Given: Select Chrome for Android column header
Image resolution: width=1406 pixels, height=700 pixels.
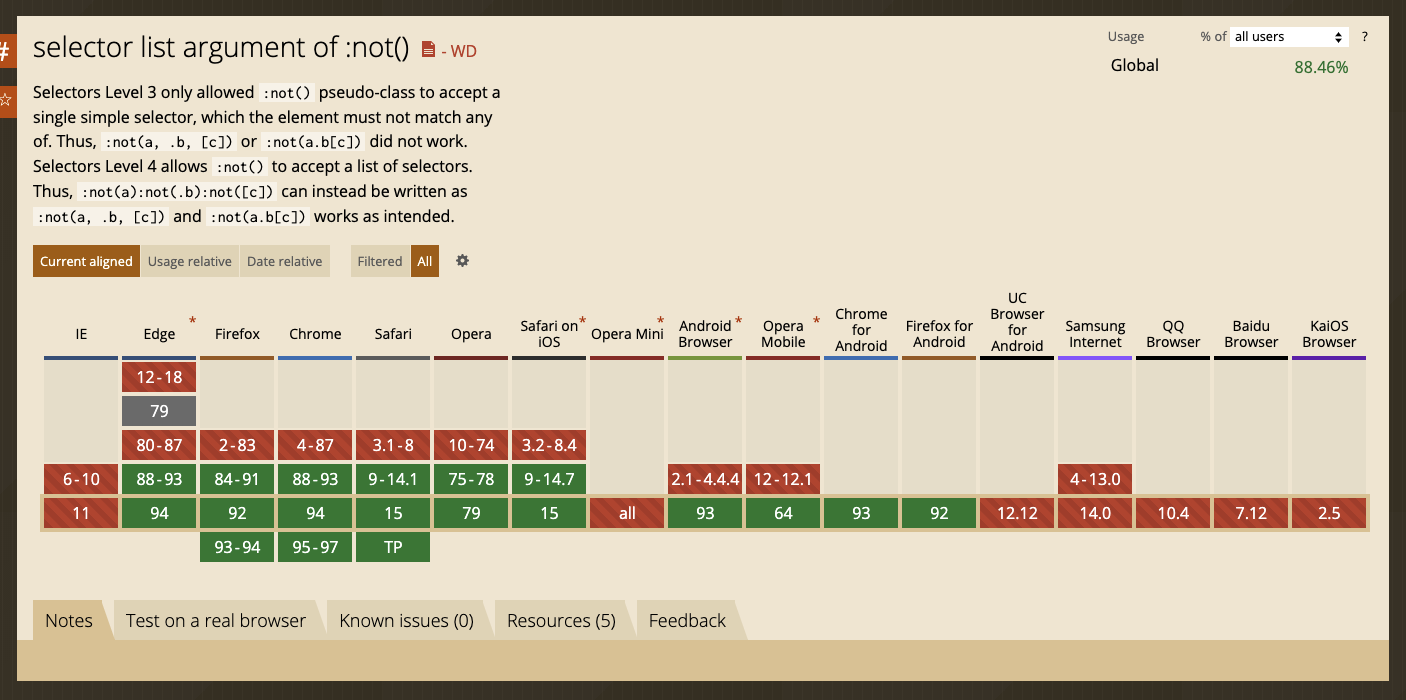Looking at the screenshot, I should click(x=861, y=330).
